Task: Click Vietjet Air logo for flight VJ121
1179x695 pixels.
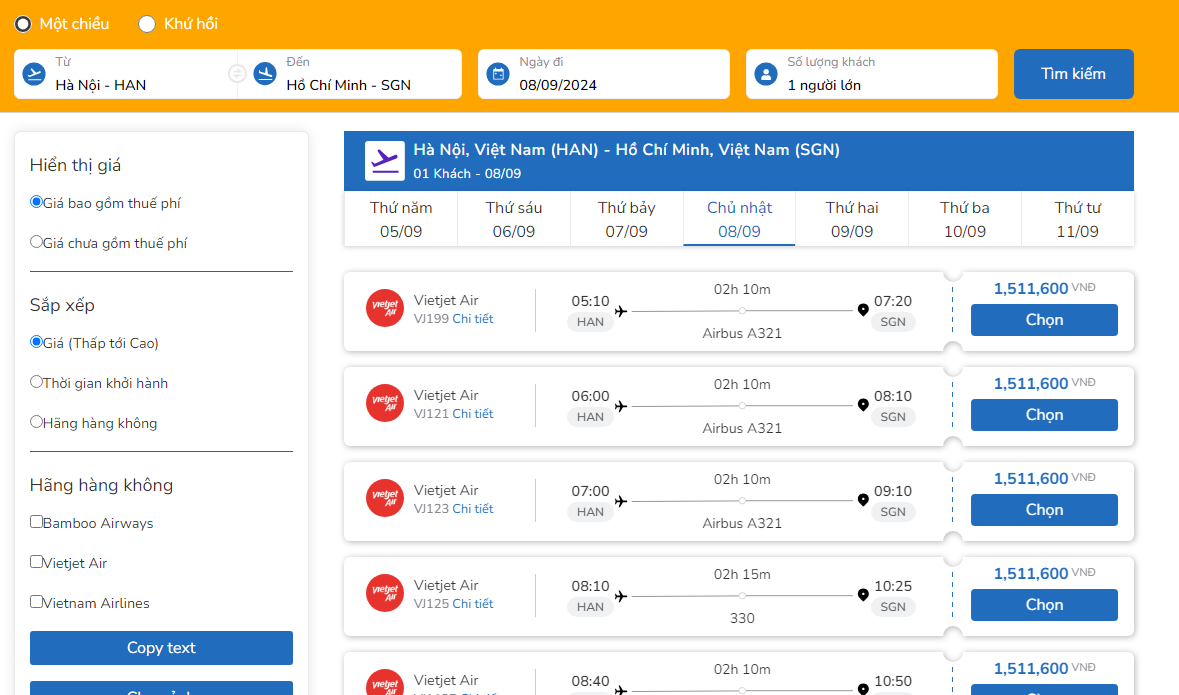Action: (x=385, y=403)
